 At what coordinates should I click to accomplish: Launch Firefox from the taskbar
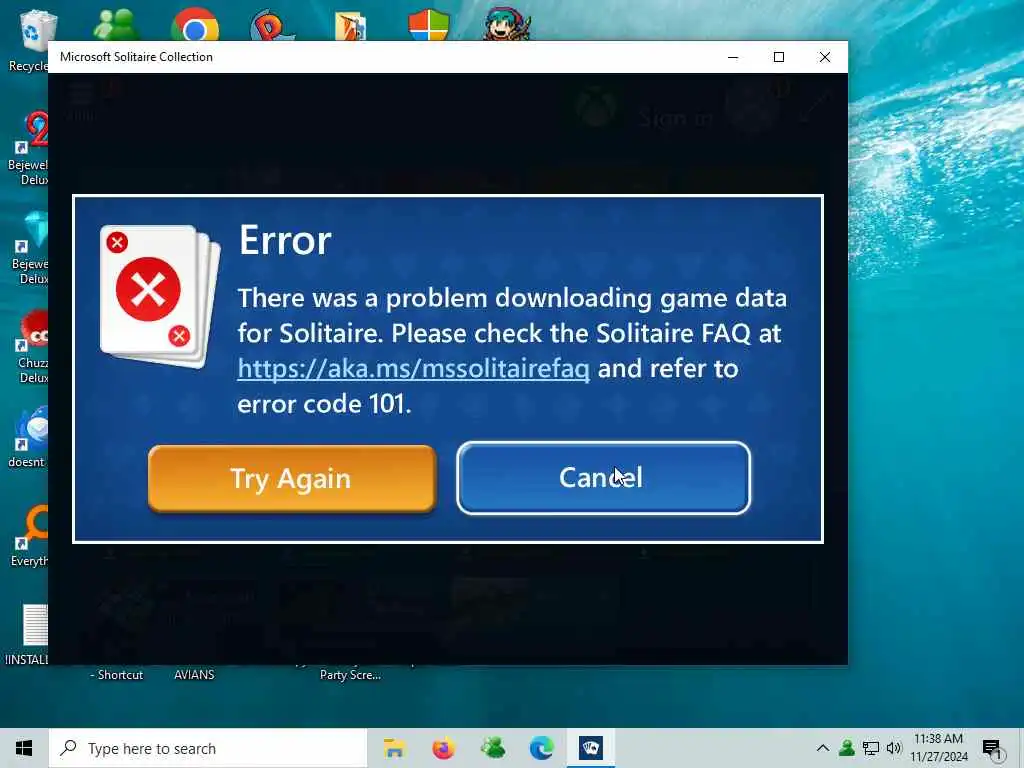tap(443, 748)
